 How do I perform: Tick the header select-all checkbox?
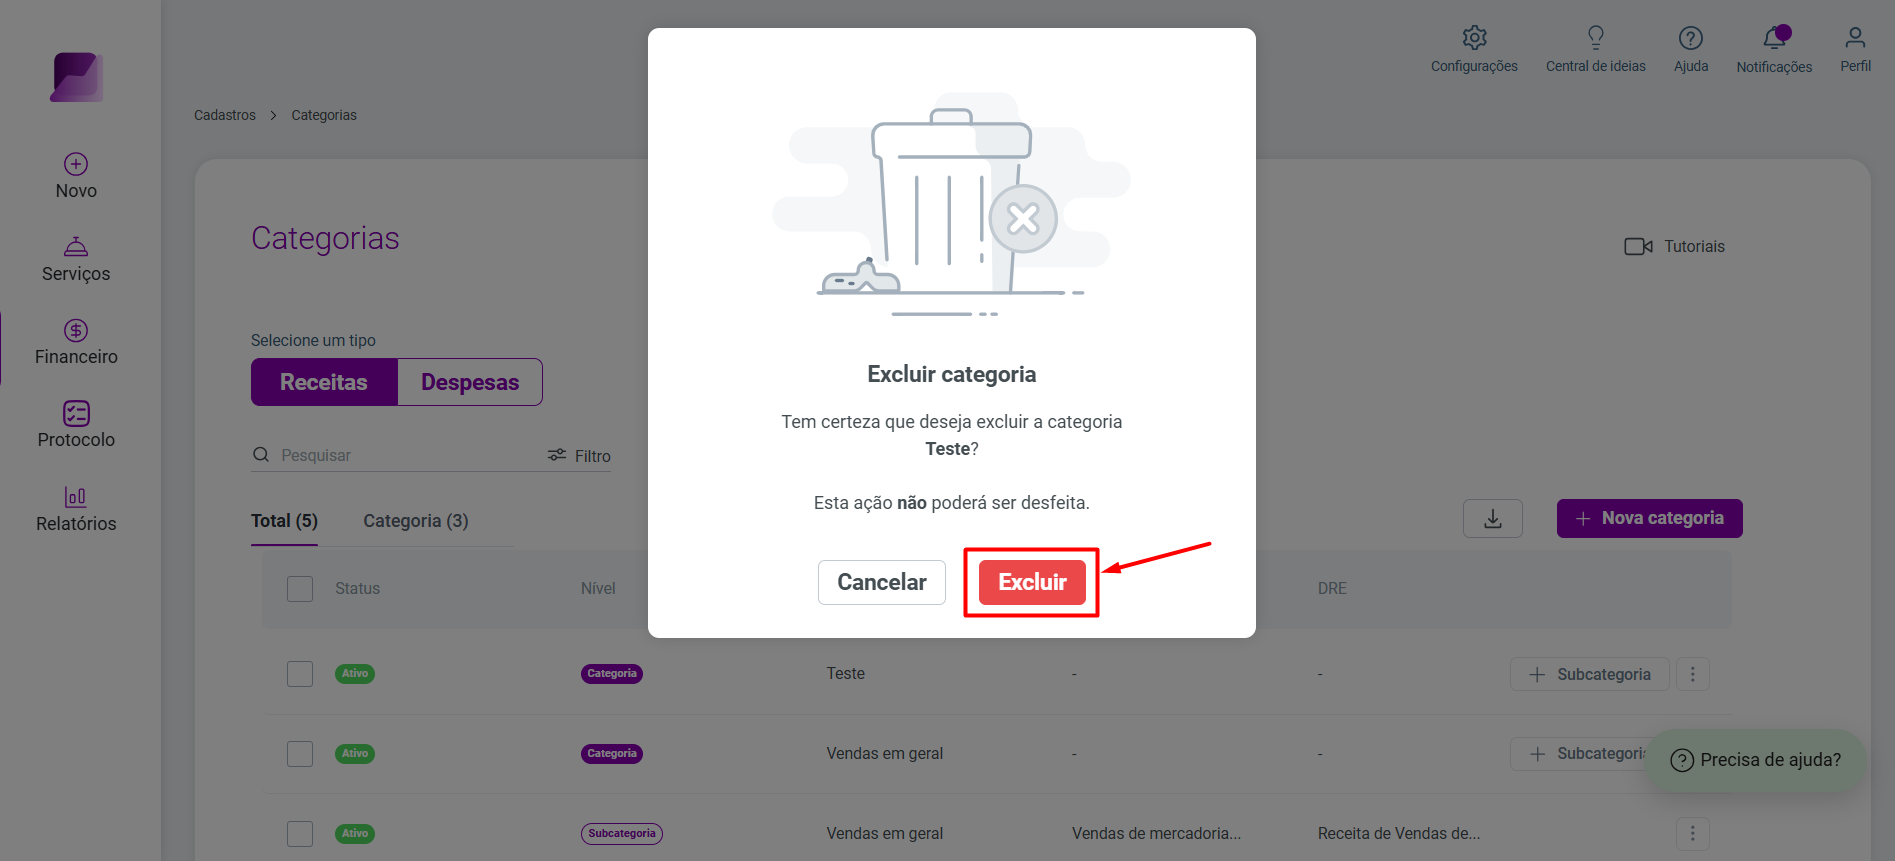pyautogui.click(x=300, y=588)
